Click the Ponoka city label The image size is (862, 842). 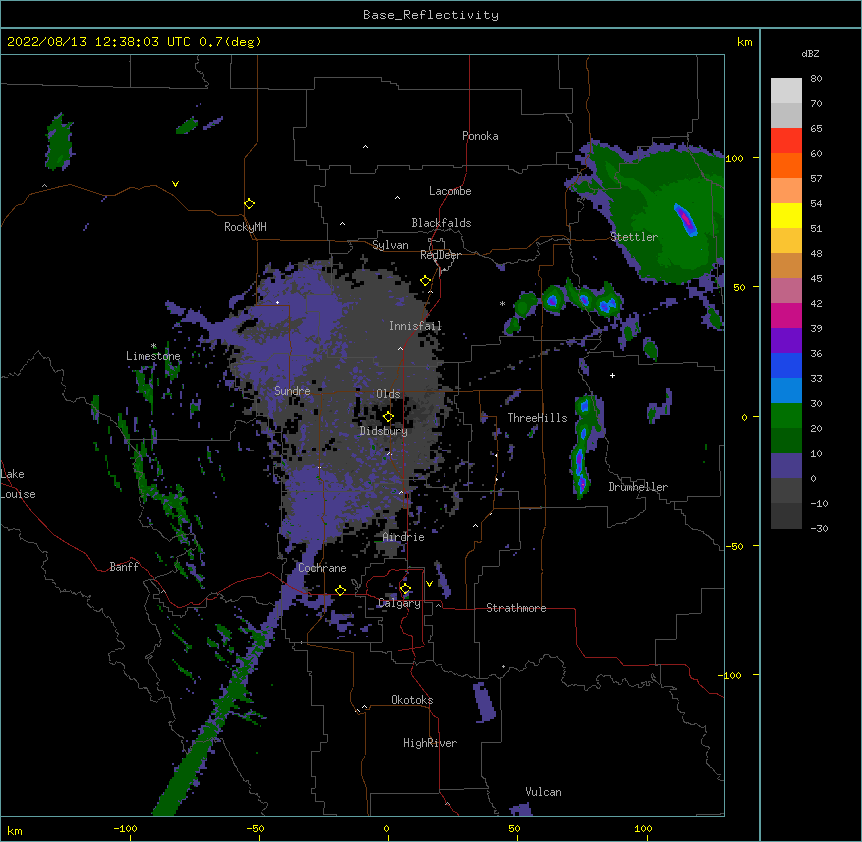click(480, 136)
